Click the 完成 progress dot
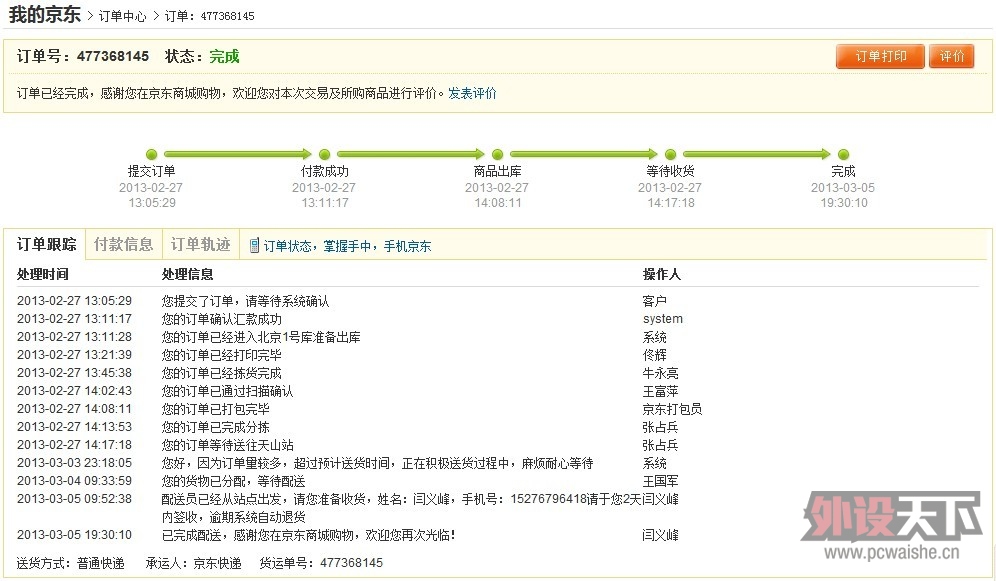 844,154
